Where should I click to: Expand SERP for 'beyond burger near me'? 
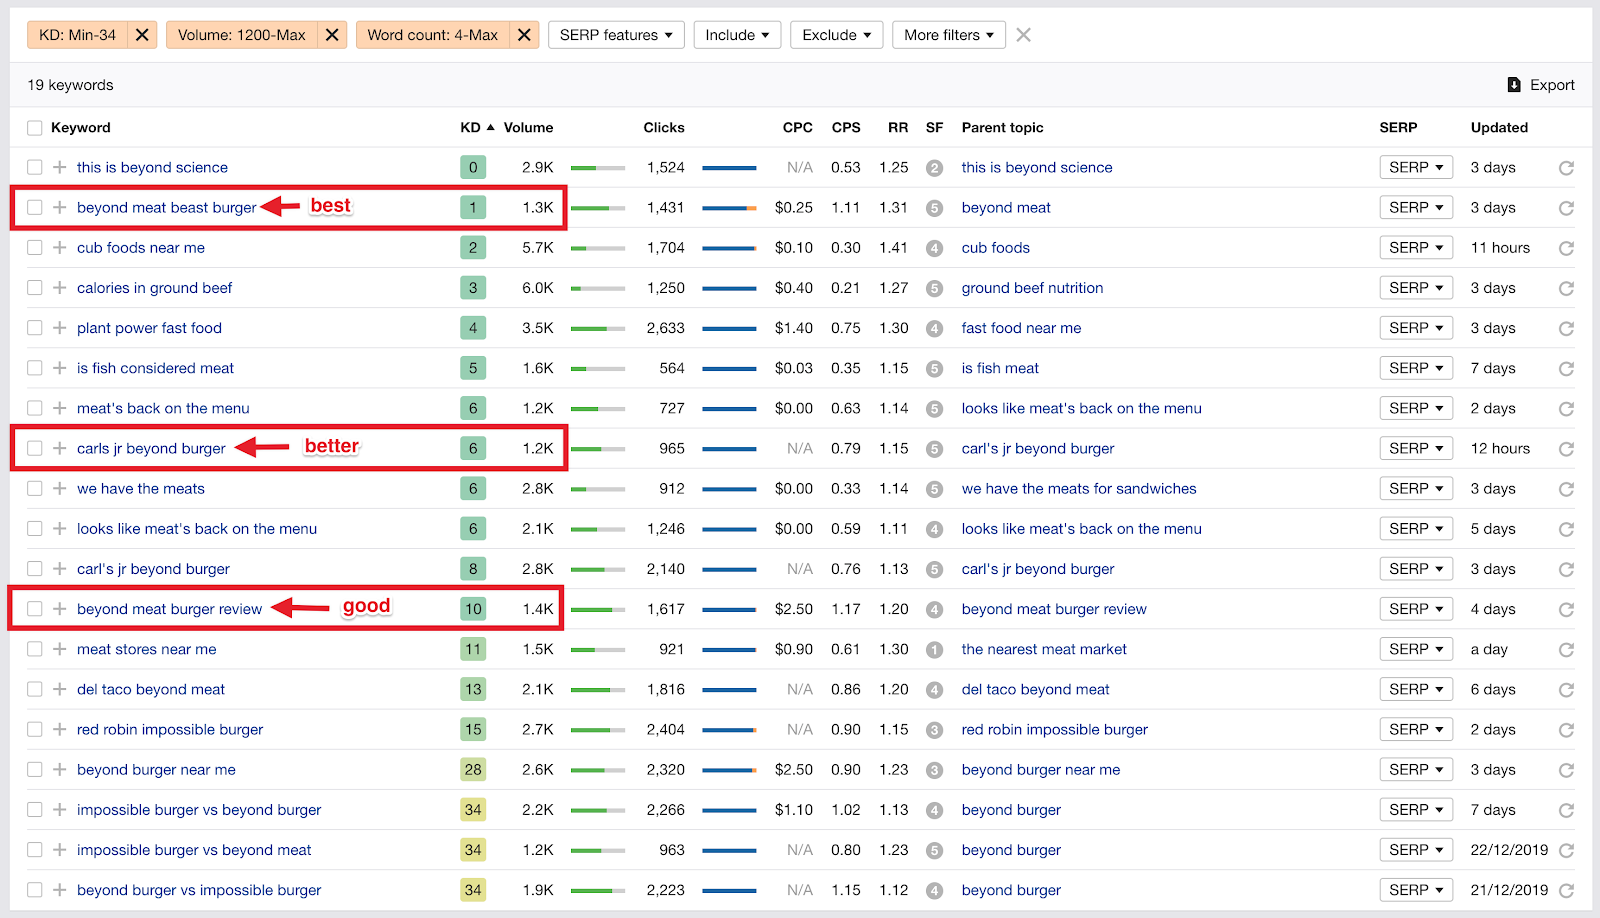1416,769
